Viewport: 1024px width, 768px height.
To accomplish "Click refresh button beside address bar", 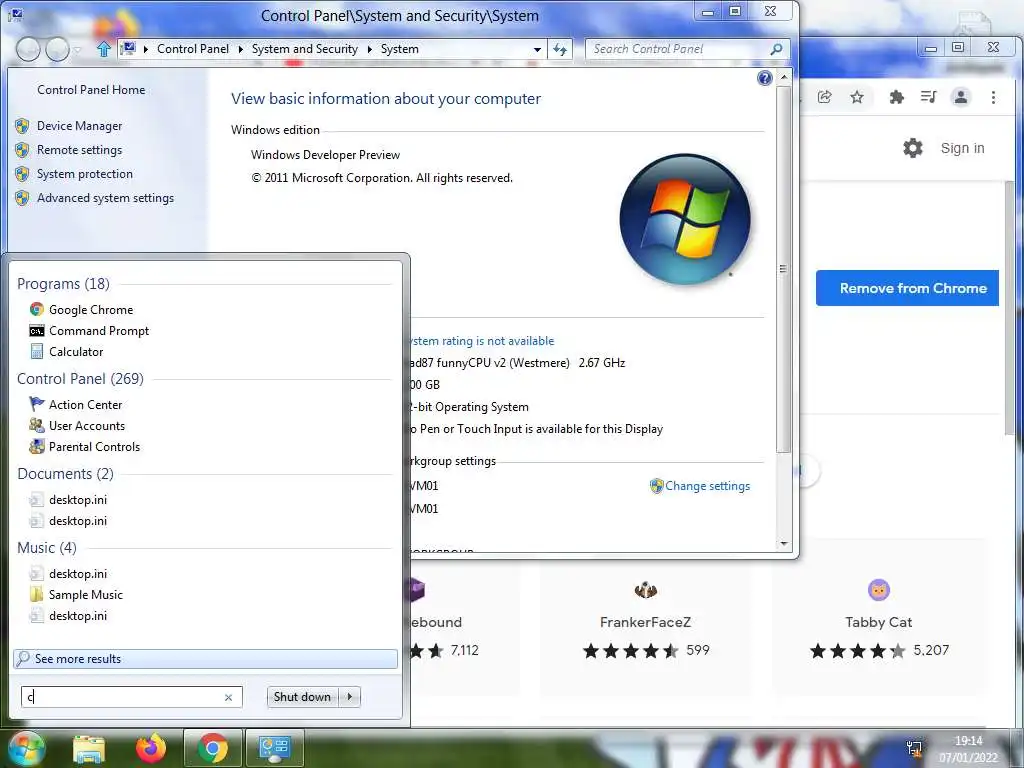I will [x=560, y=49].
